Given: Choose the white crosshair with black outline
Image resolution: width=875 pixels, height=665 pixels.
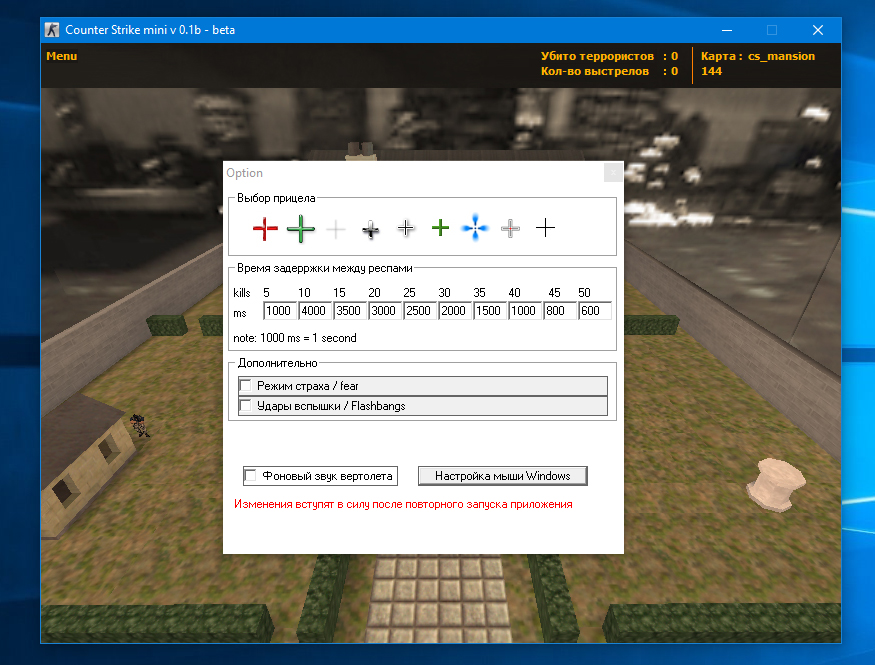Looking at the screenshot, I should [406, 229].
